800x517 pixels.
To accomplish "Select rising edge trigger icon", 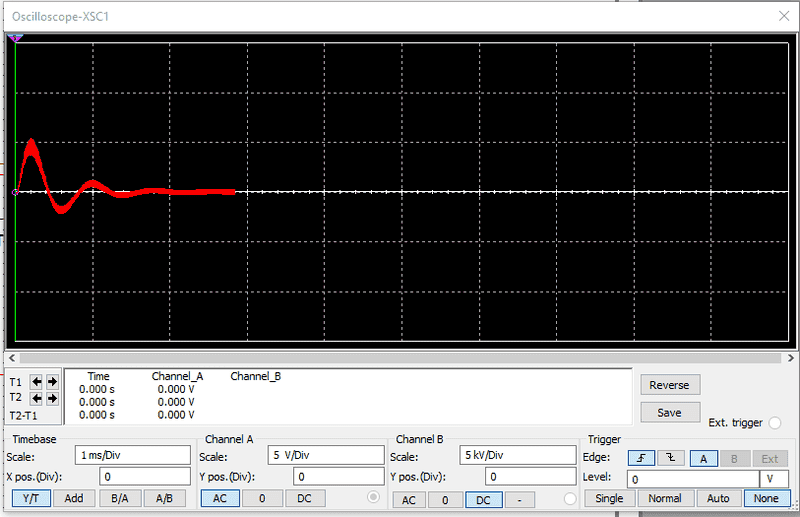I will pos(642,457).
